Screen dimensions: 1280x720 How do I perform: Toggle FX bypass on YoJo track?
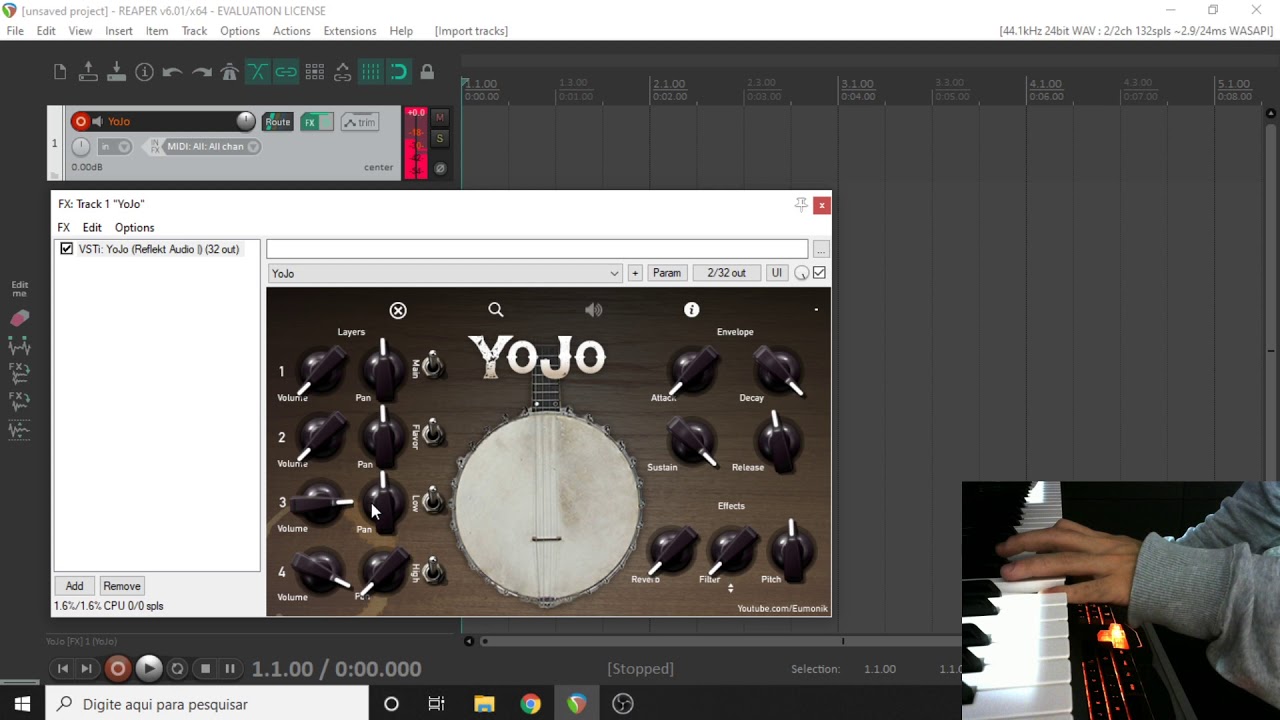click(x=326, y=122)
